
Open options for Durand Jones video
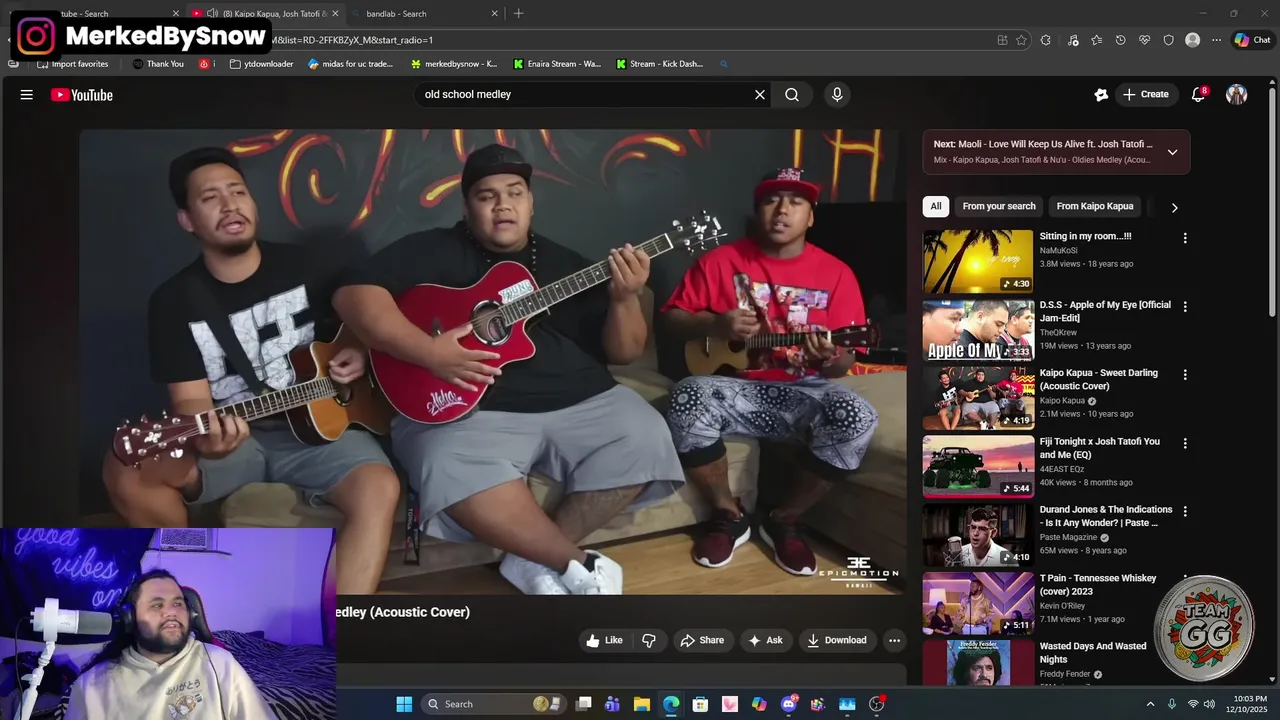pyautogui.click(x=1185, y=511)
